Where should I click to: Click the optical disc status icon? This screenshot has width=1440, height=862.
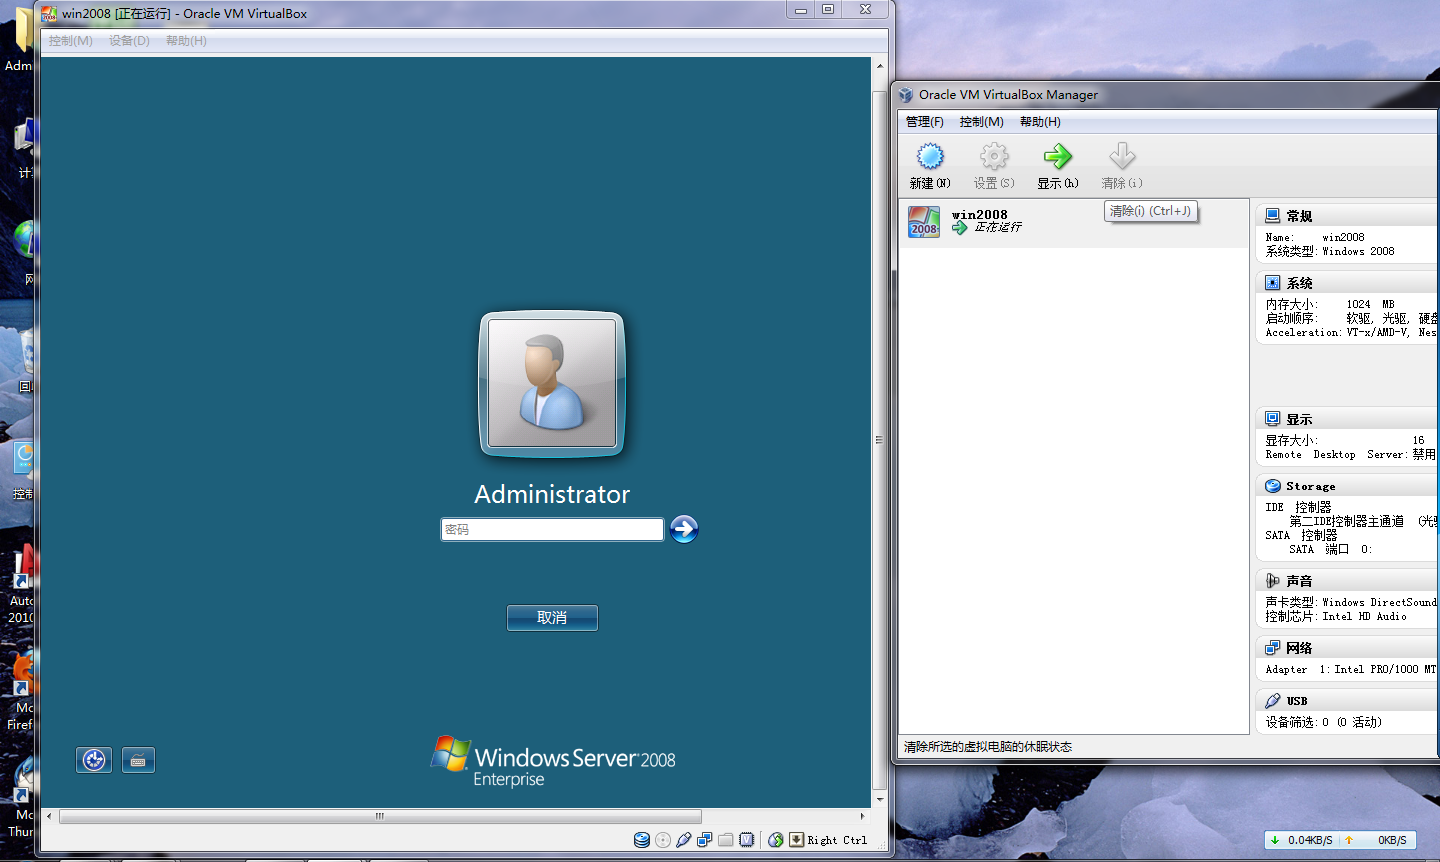coord(663,840)
